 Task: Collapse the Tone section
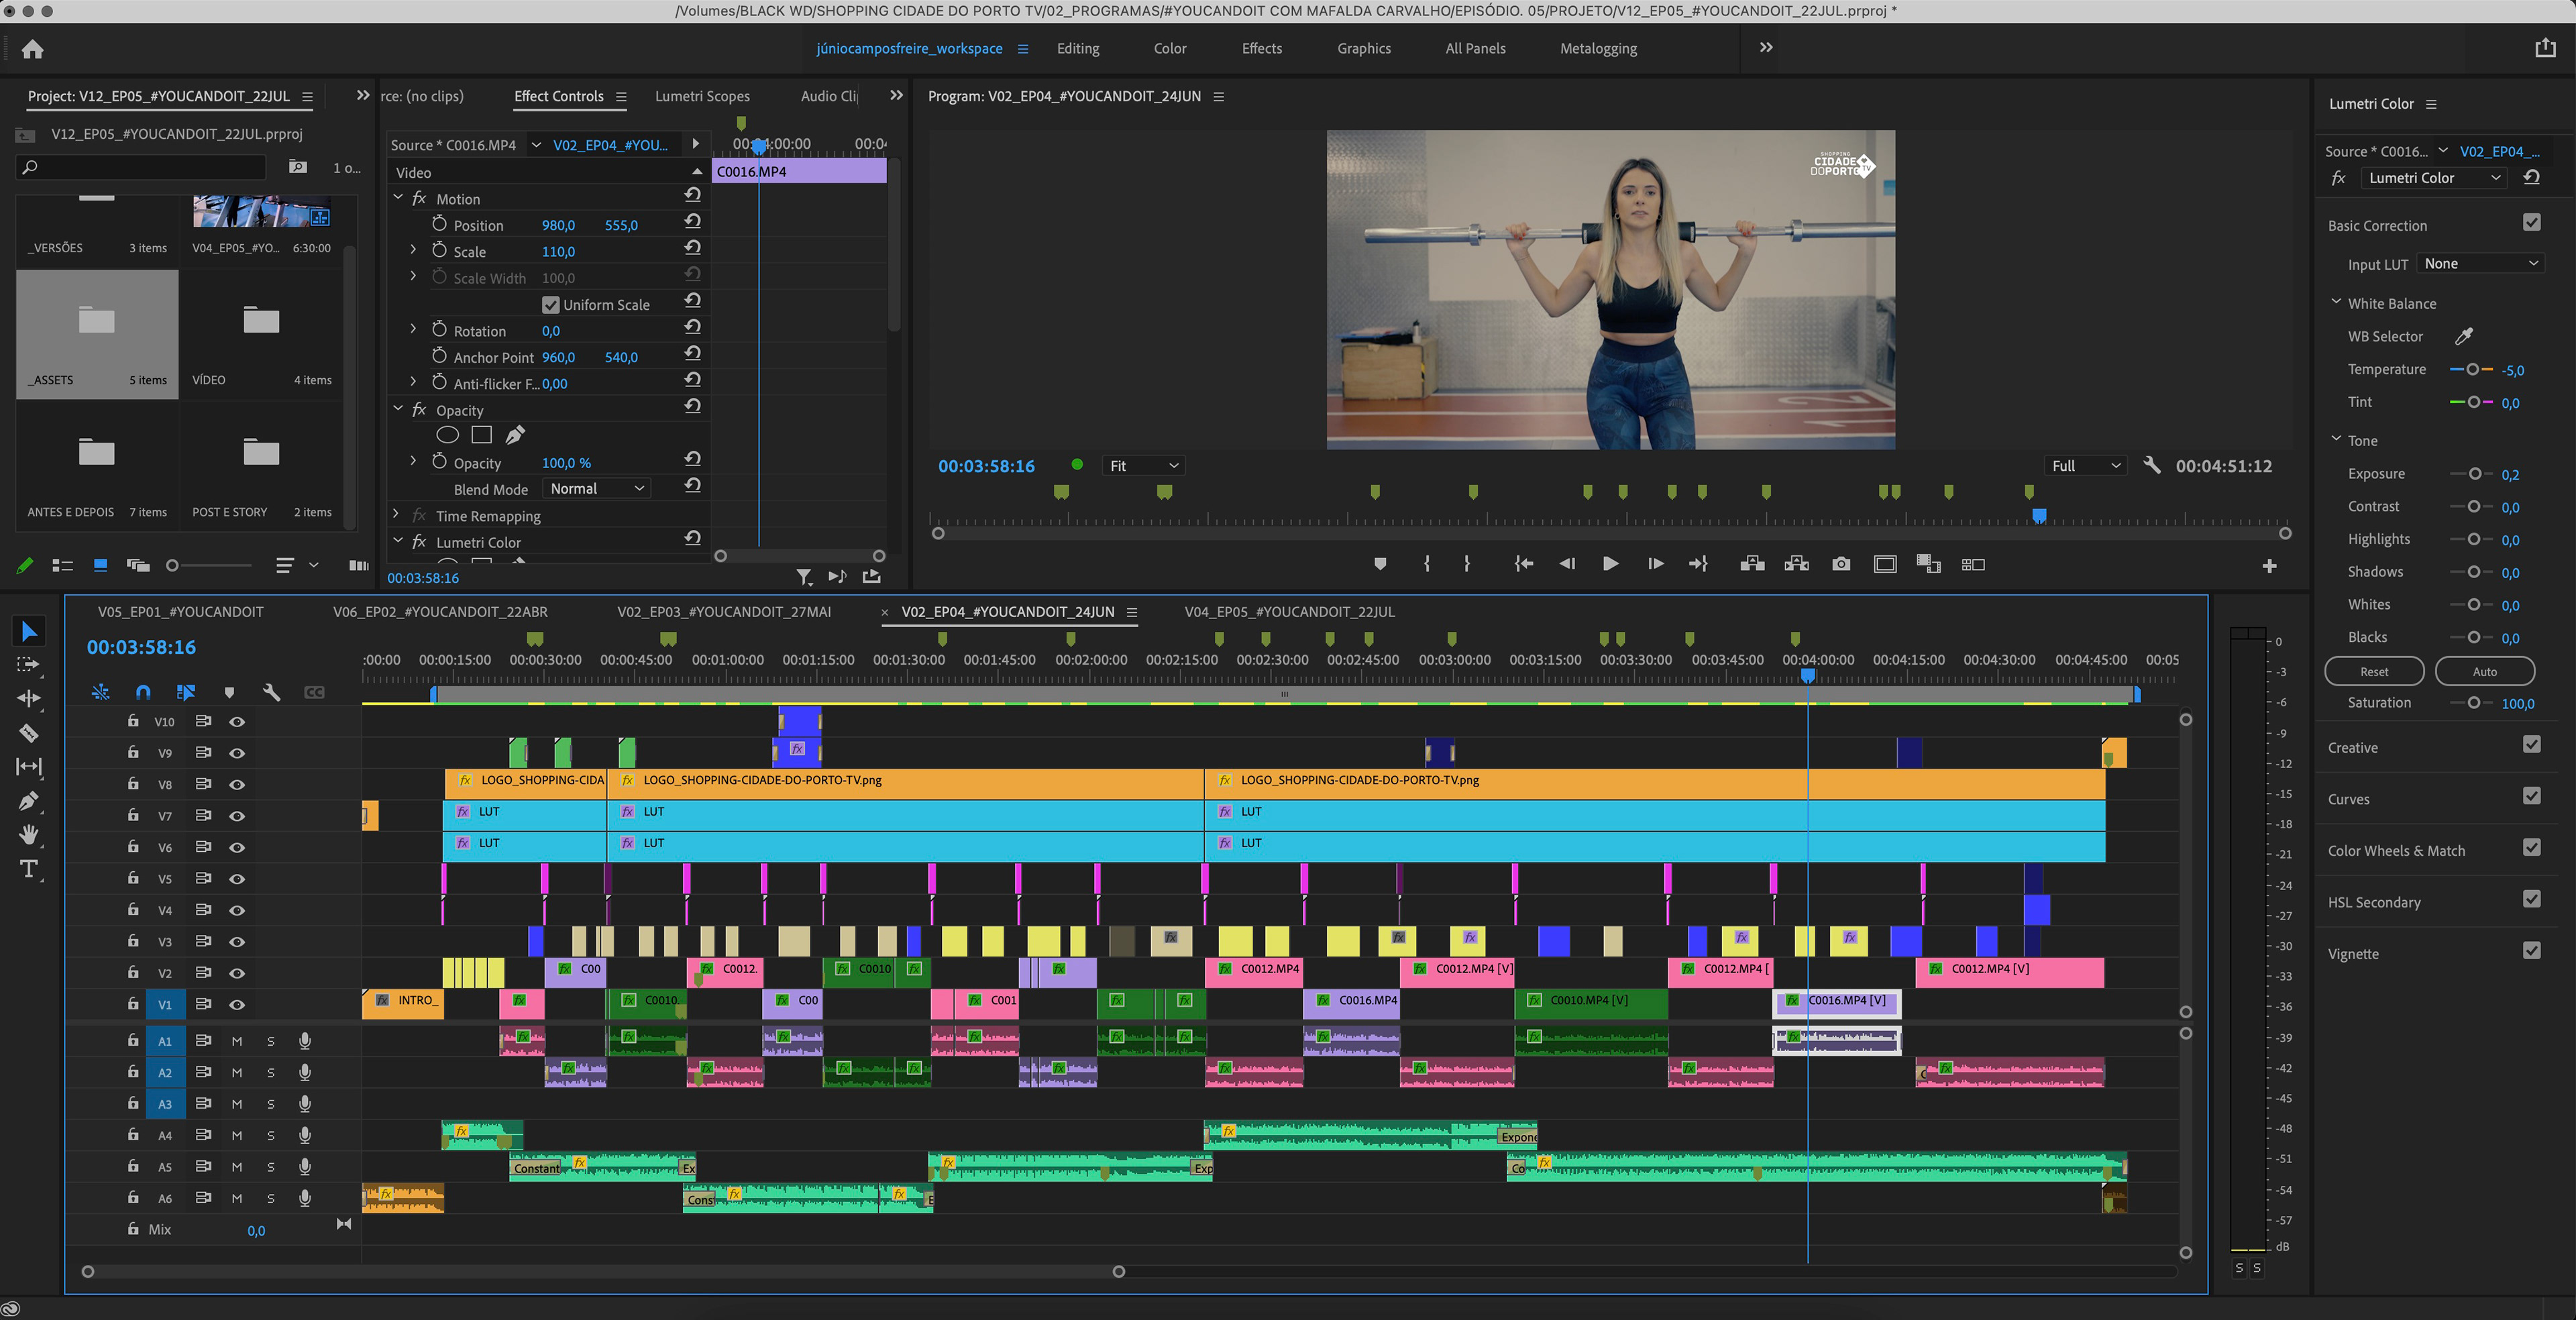click(2336, 439)
